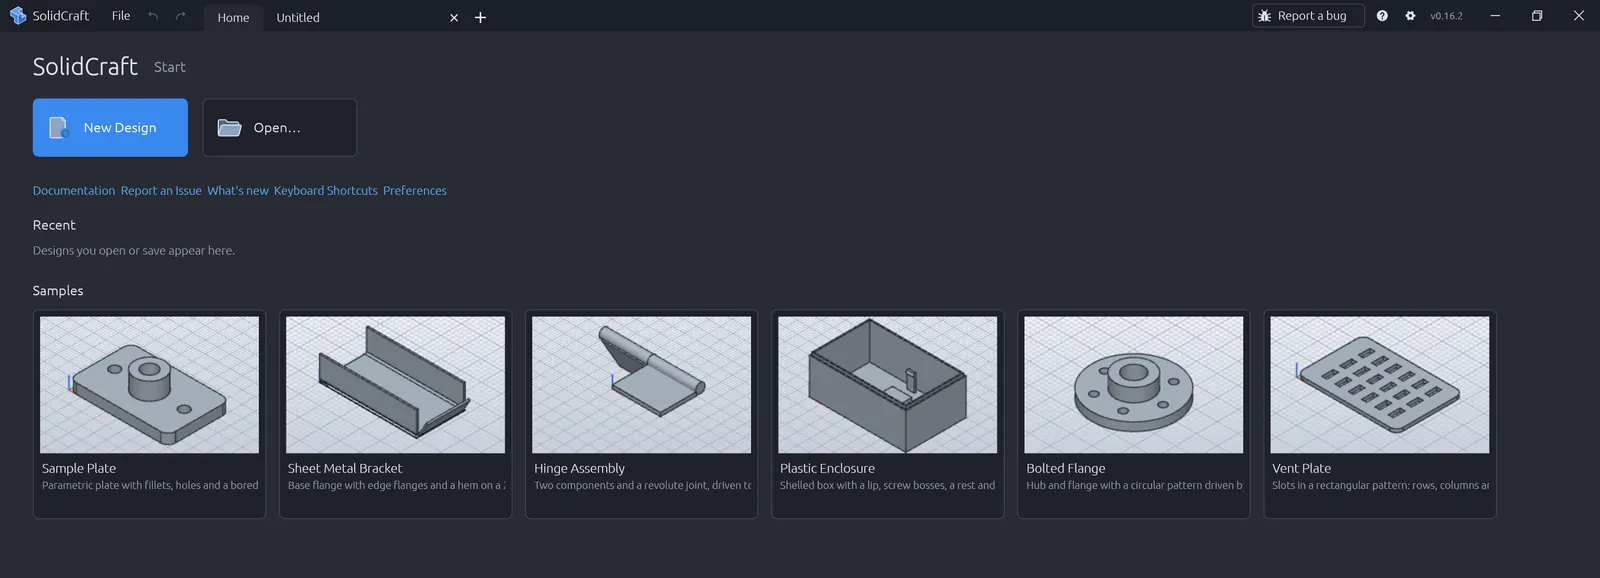This screenshot has width=1600, height=578.
Task: Click the Samples section heading
Action: point(58,291)
